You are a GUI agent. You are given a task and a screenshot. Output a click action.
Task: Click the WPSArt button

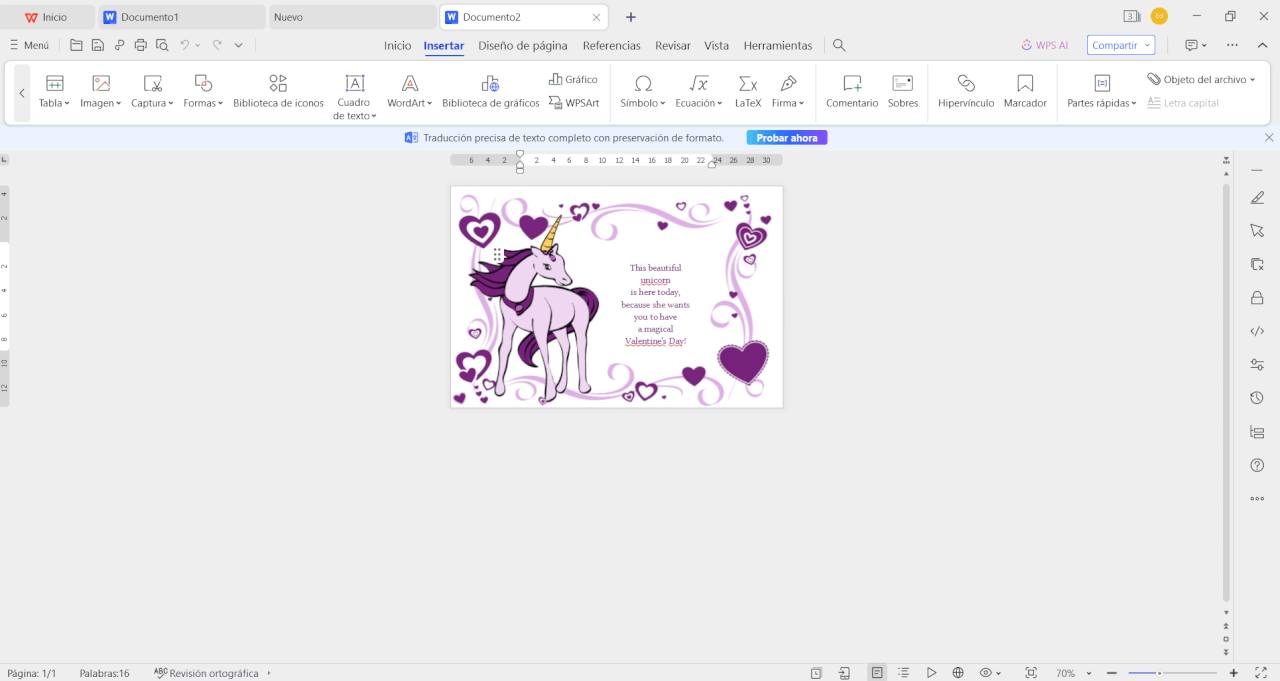575,102
